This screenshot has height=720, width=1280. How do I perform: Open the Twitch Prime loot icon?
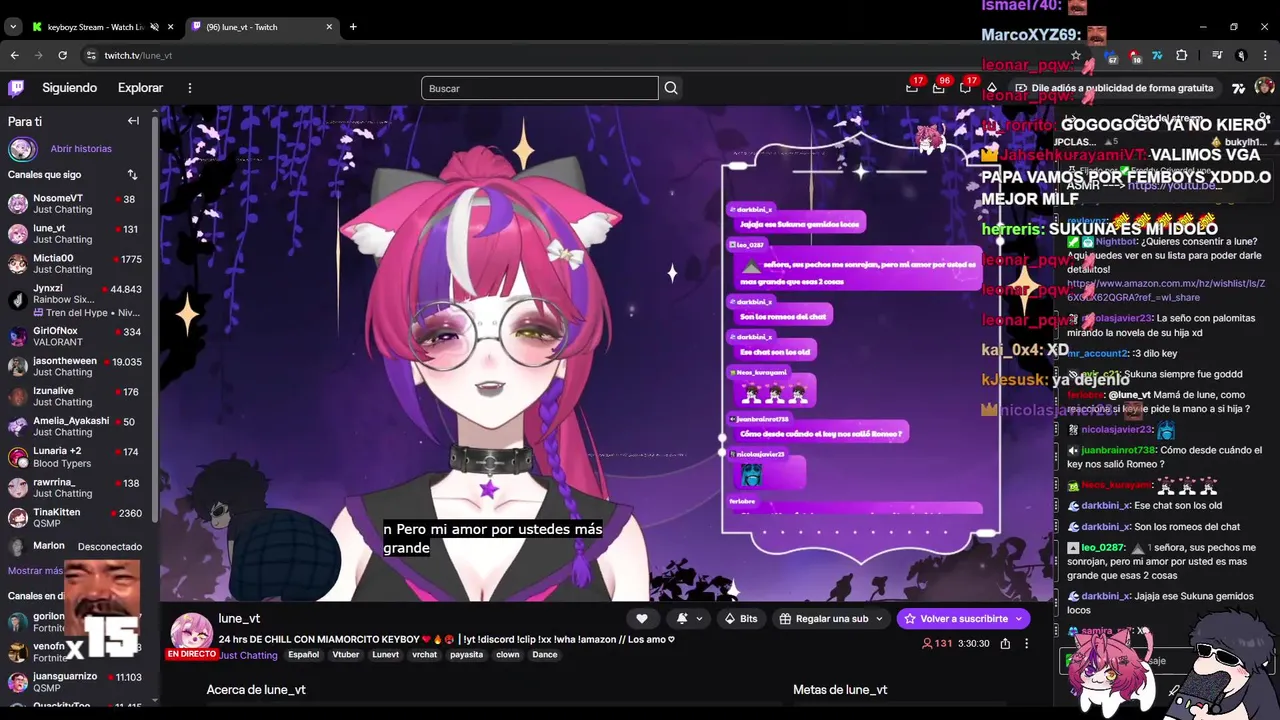912,88
